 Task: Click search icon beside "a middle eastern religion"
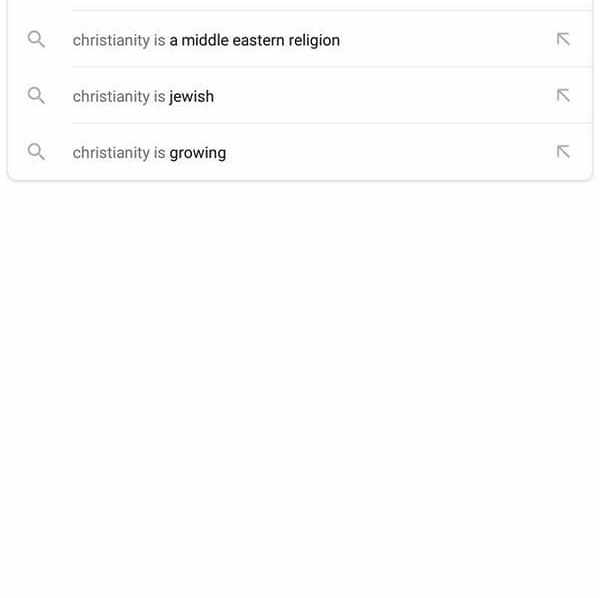point(36,40)
